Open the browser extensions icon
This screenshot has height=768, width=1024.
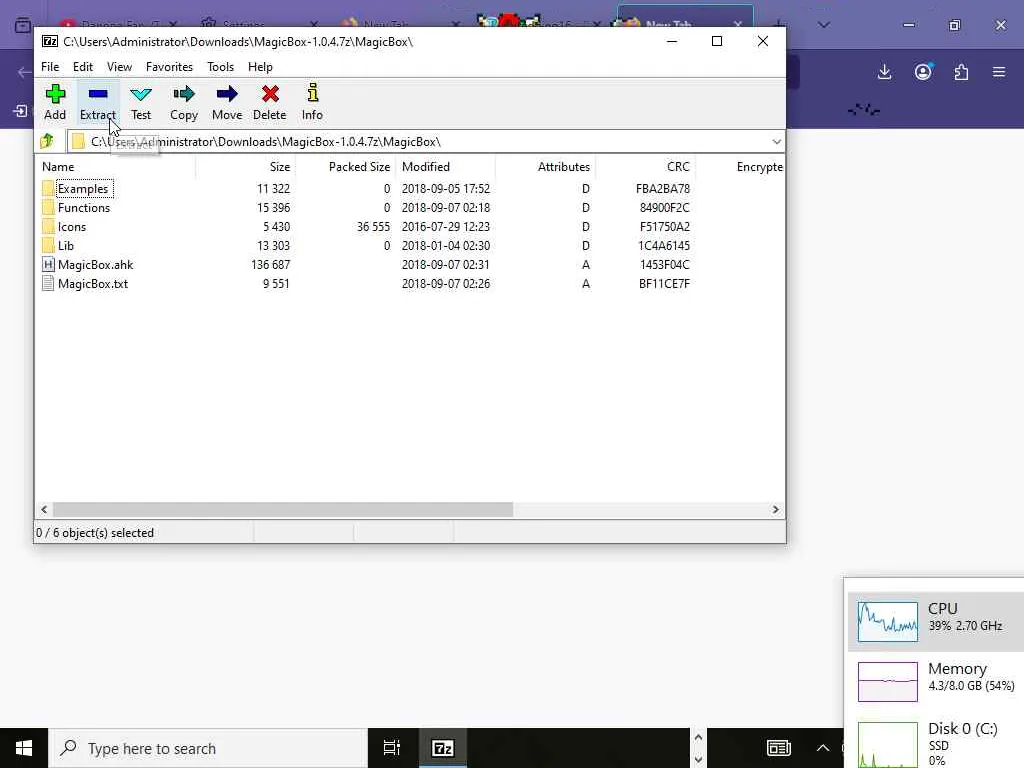(961, 72)
